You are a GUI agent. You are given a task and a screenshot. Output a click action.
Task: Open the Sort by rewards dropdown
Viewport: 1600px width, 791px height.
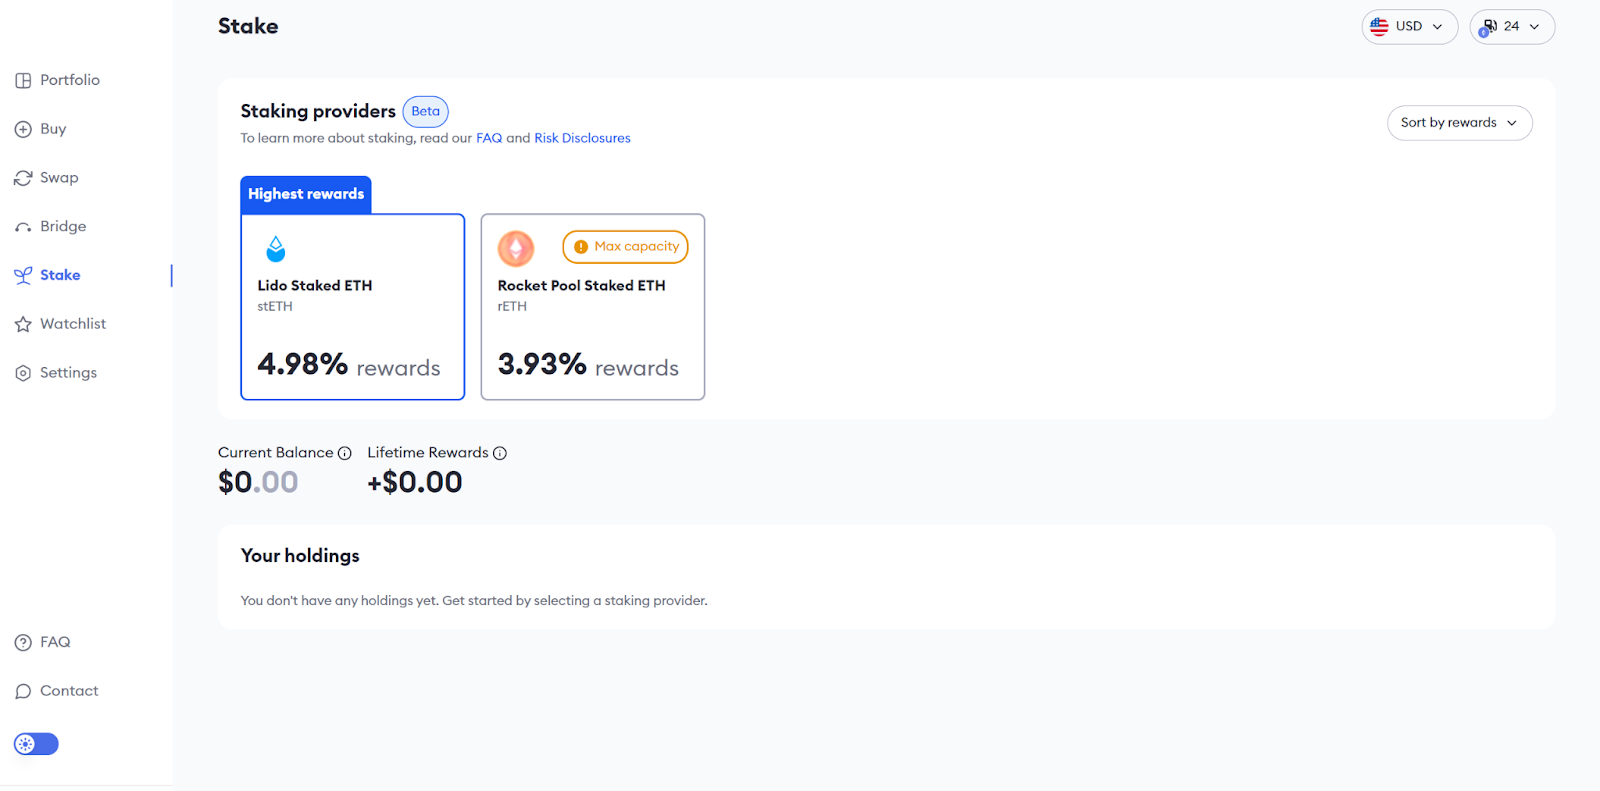tap(1459, 123)
